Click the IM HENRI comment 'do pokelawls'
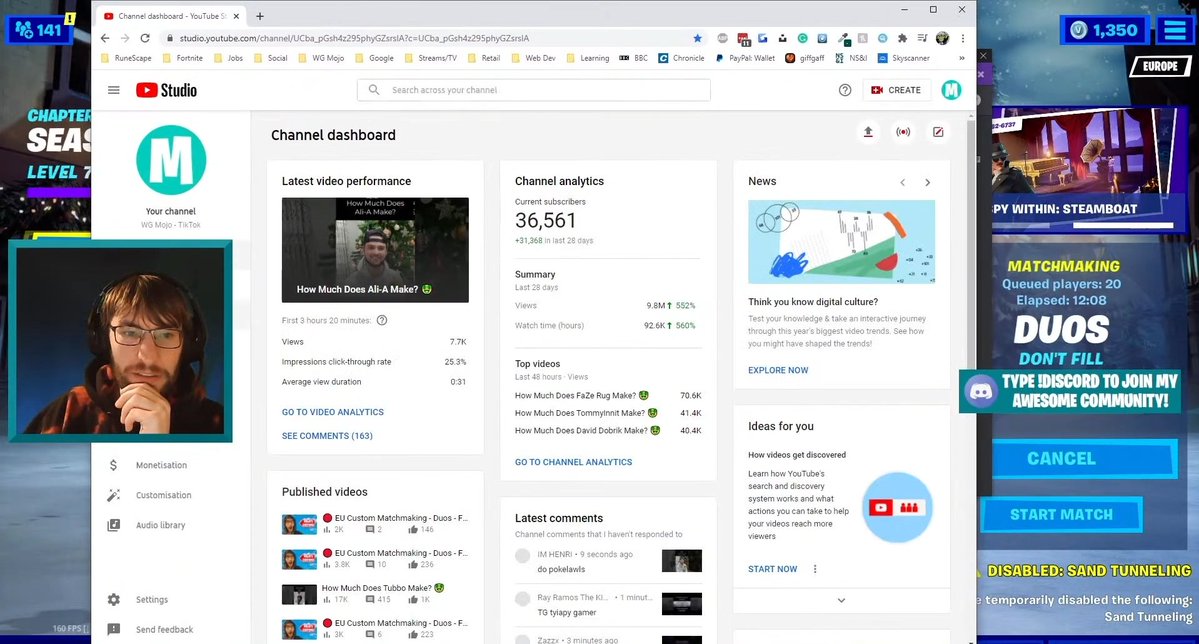This screenshot has height=644, width=1199. (x=561, y=569)
